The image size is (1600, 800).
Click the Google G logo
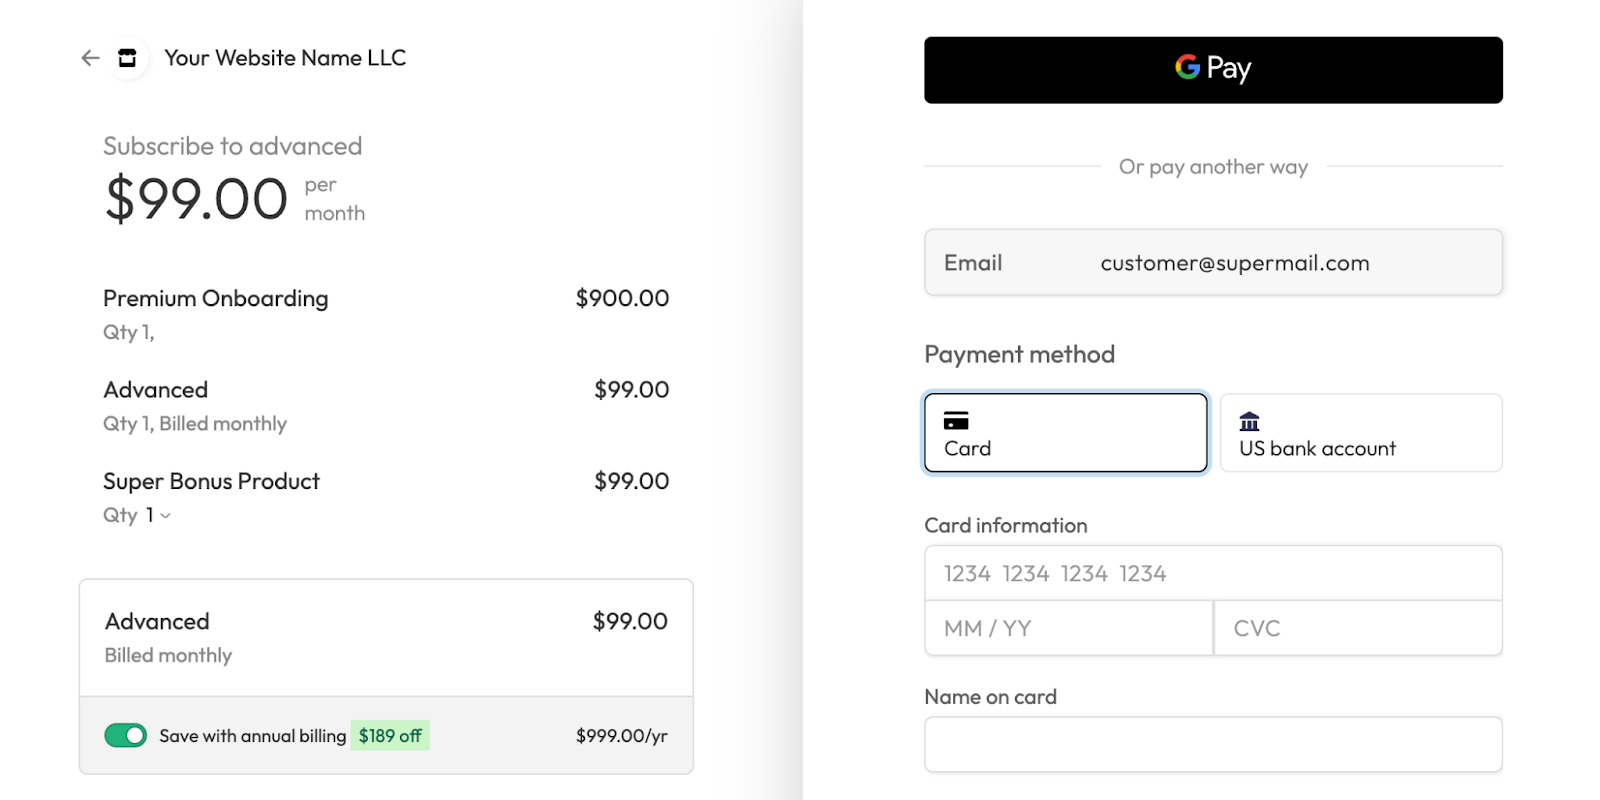point(1187,67)
